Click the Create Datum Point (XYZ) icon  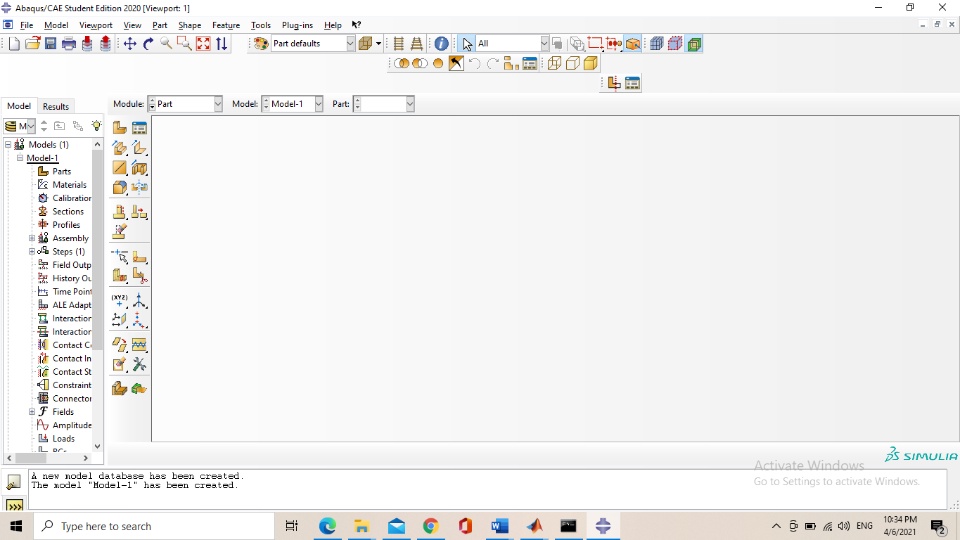coord(119,300)
